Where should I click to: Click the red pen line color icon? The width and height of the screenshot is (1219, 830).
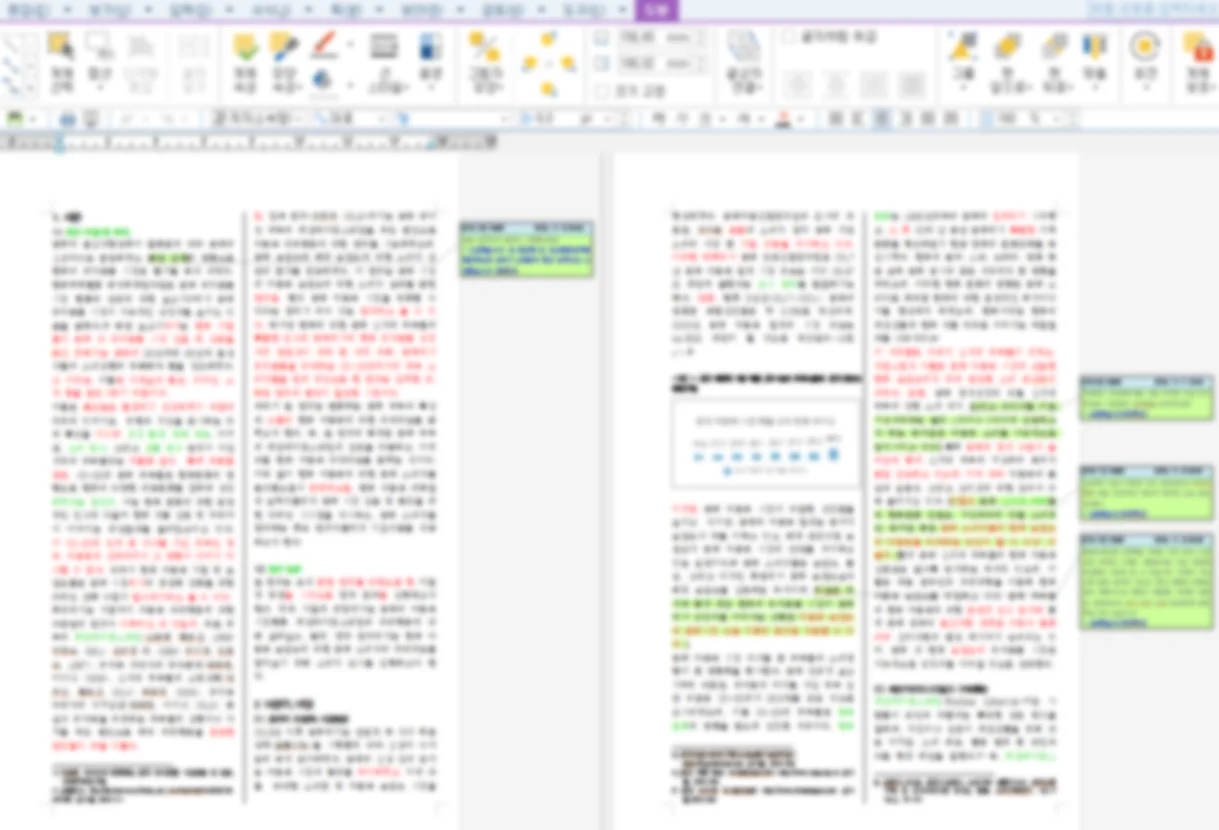point(324,46)
